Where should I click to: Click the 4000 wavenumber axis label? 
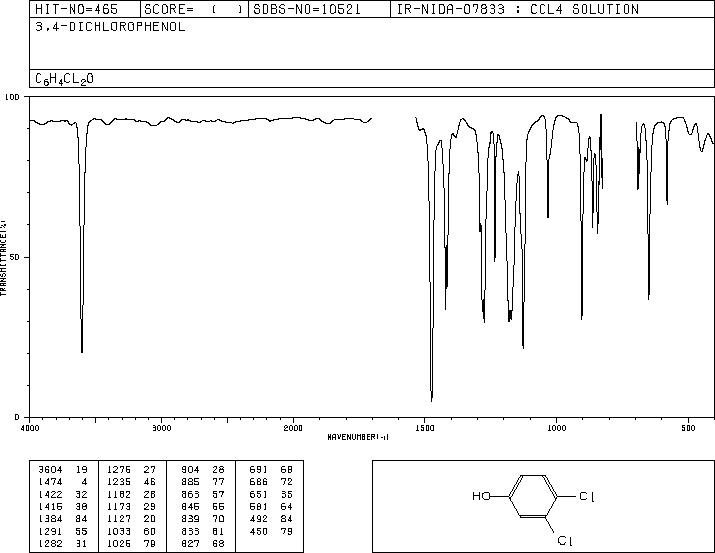30,428
